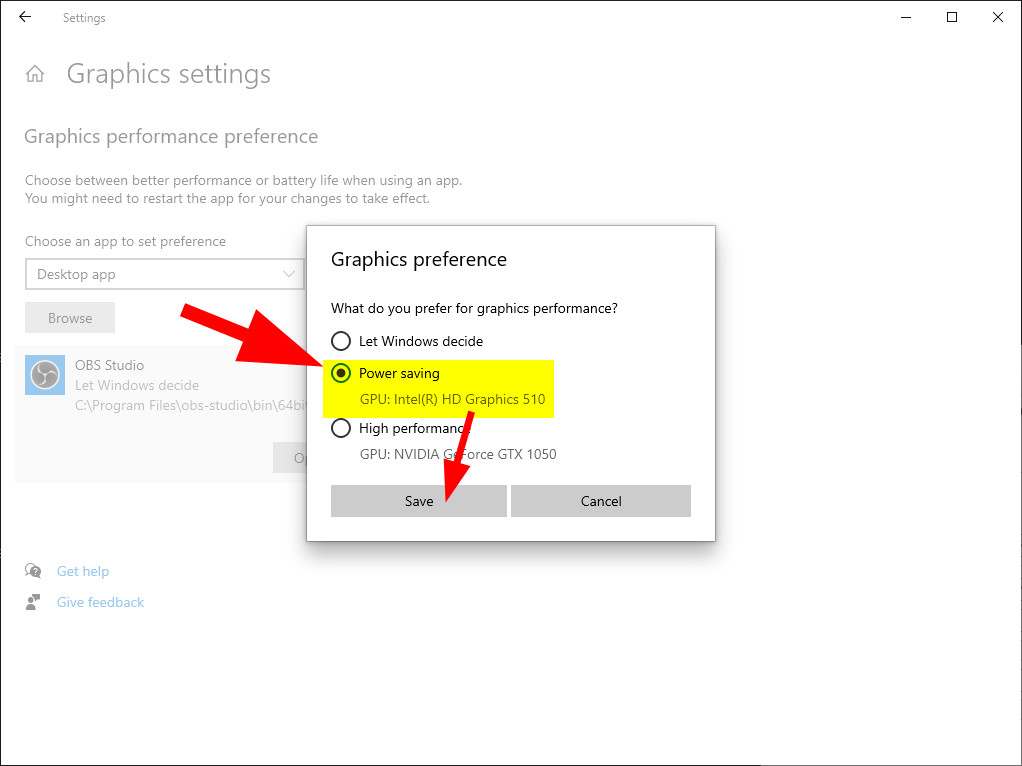
Task: Click the chevron on the app type dropdown
Action: pos(290,274)
